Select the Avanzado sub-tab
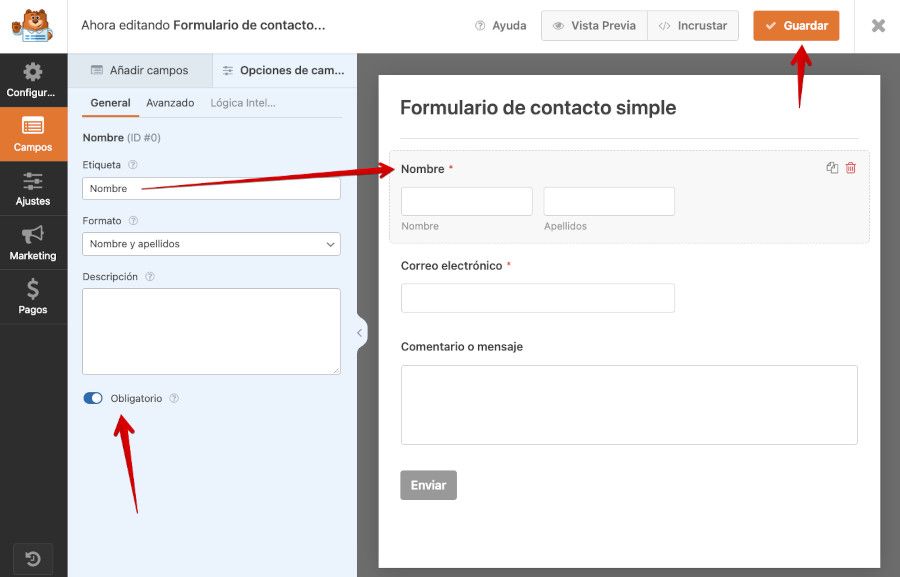The image size is (900, 577). 170,103
